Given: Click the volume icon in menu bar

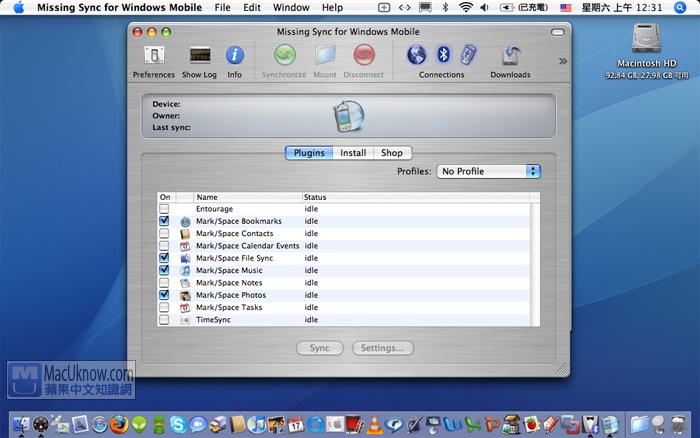Looking at the screenshot, I should pos(484,7).
